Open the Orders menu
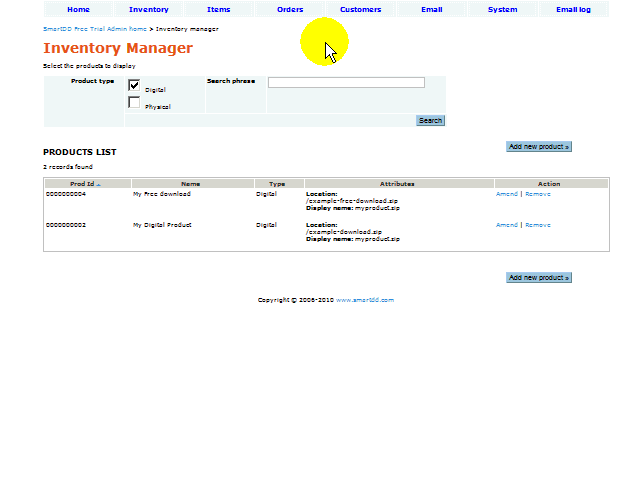 pyautogui.click(x=290, y=10)
